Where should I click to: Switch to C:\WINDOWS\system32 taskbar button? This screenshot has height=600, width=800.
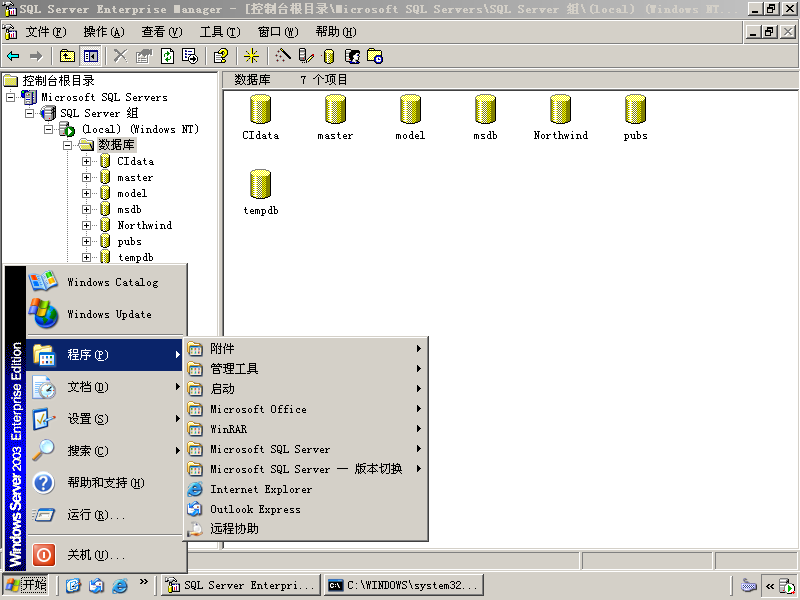[x=404, y=585]
